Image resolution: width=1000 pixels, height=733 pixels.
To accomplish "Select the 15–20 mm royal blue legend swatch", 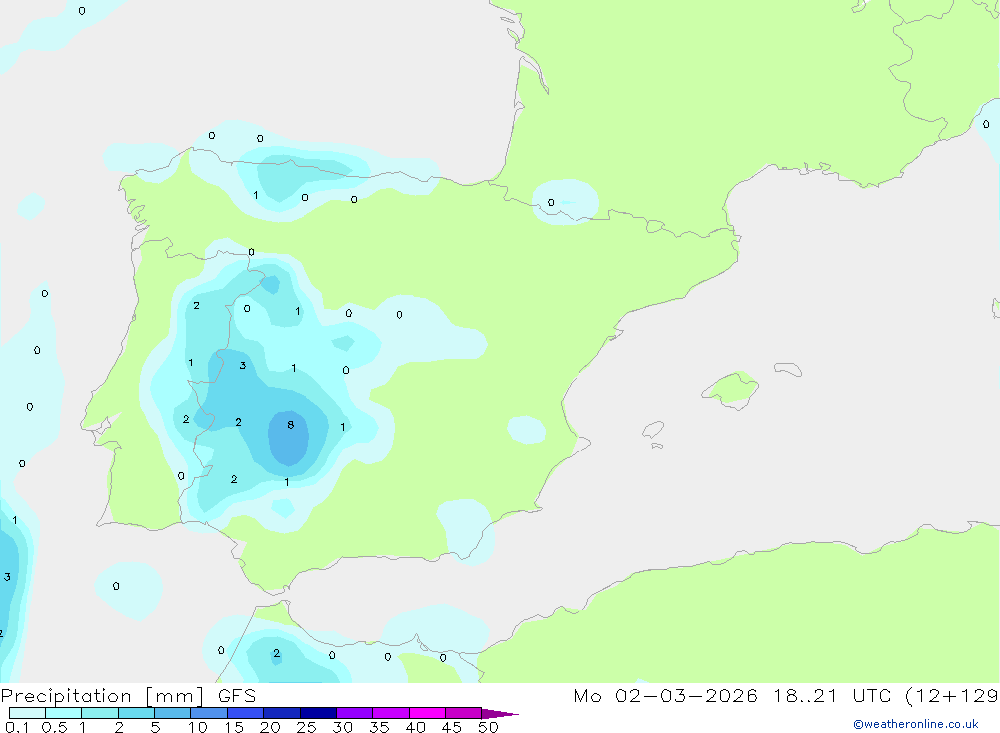I will click(245, 713).
